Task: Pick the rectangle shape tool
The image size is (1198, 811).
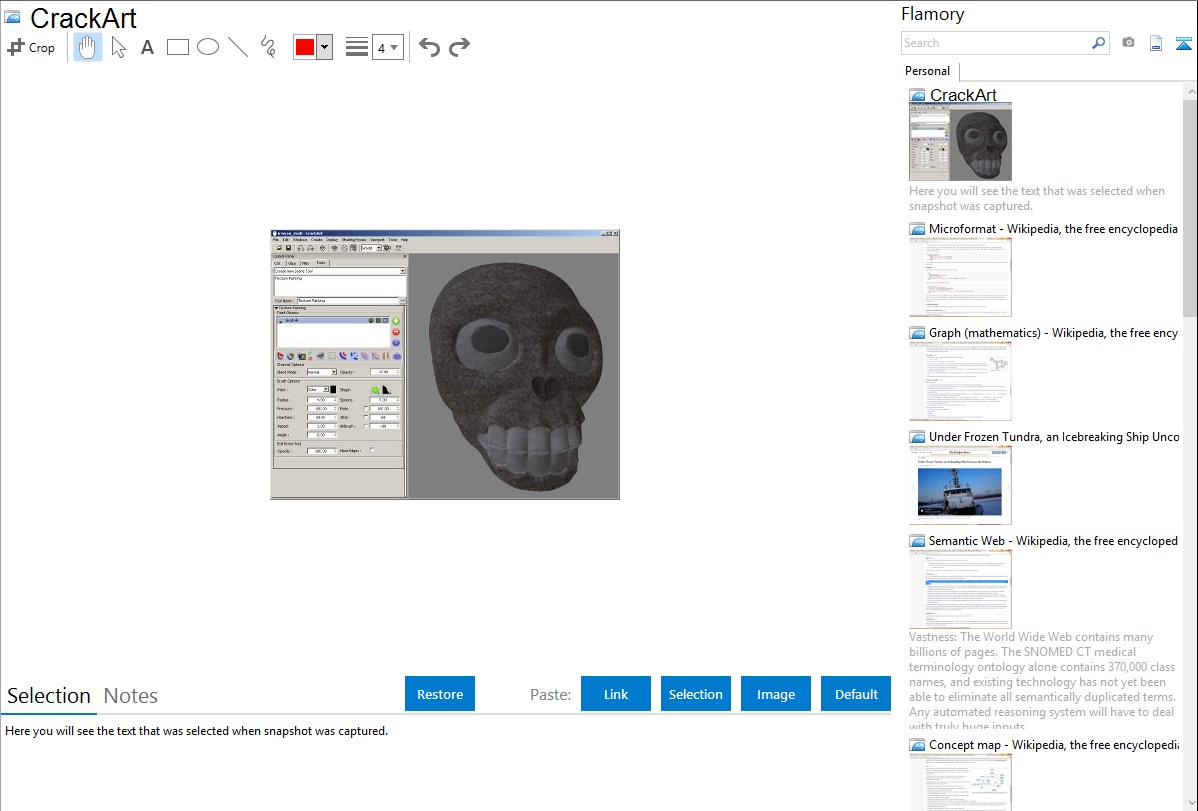Action: (177, 47)
